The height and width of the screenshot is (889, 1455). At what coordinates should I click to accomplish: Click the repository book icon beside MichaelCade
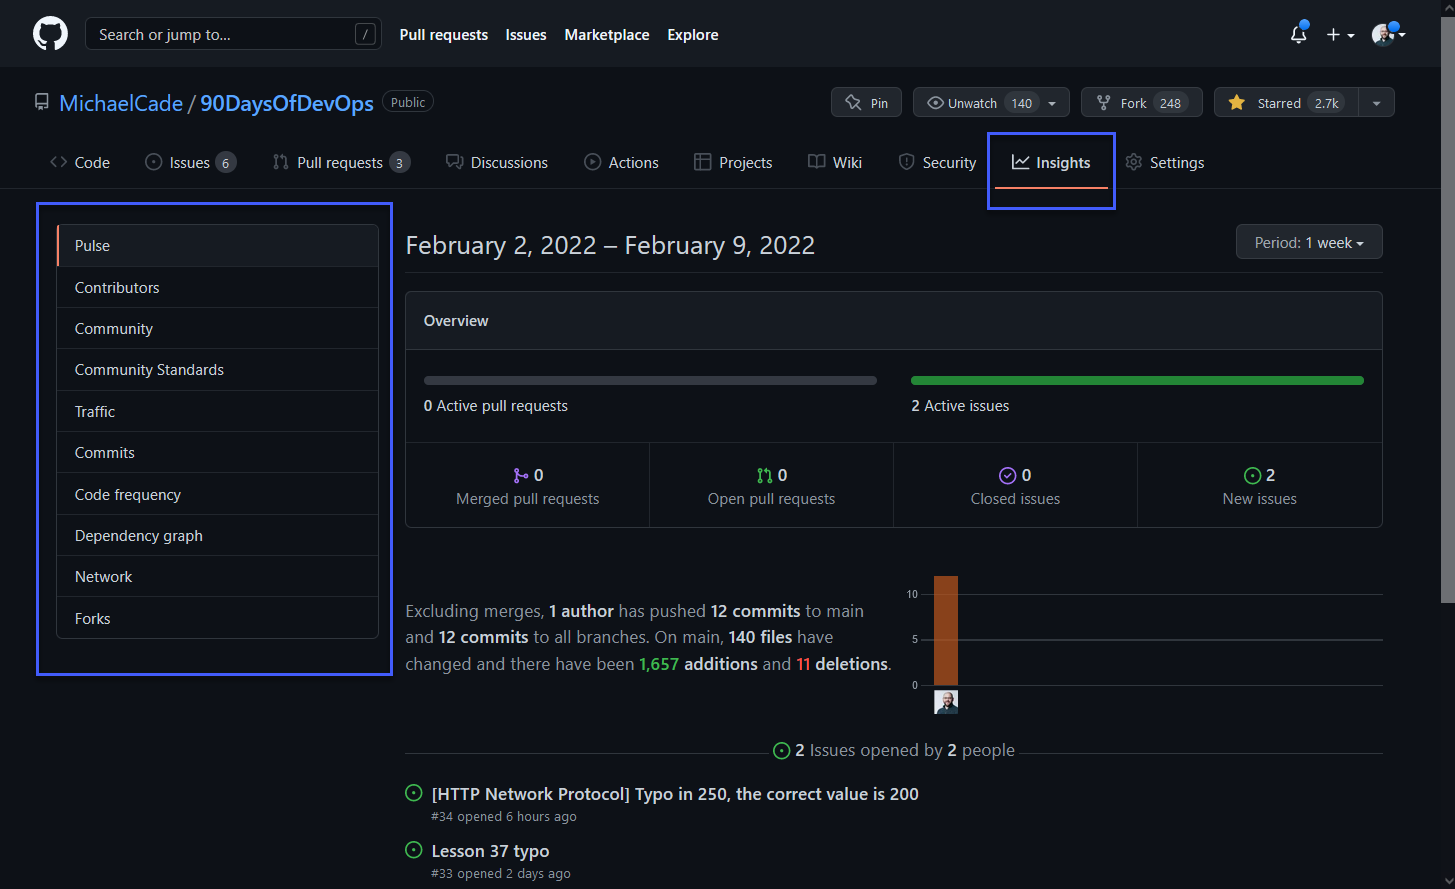pos(40,101)
